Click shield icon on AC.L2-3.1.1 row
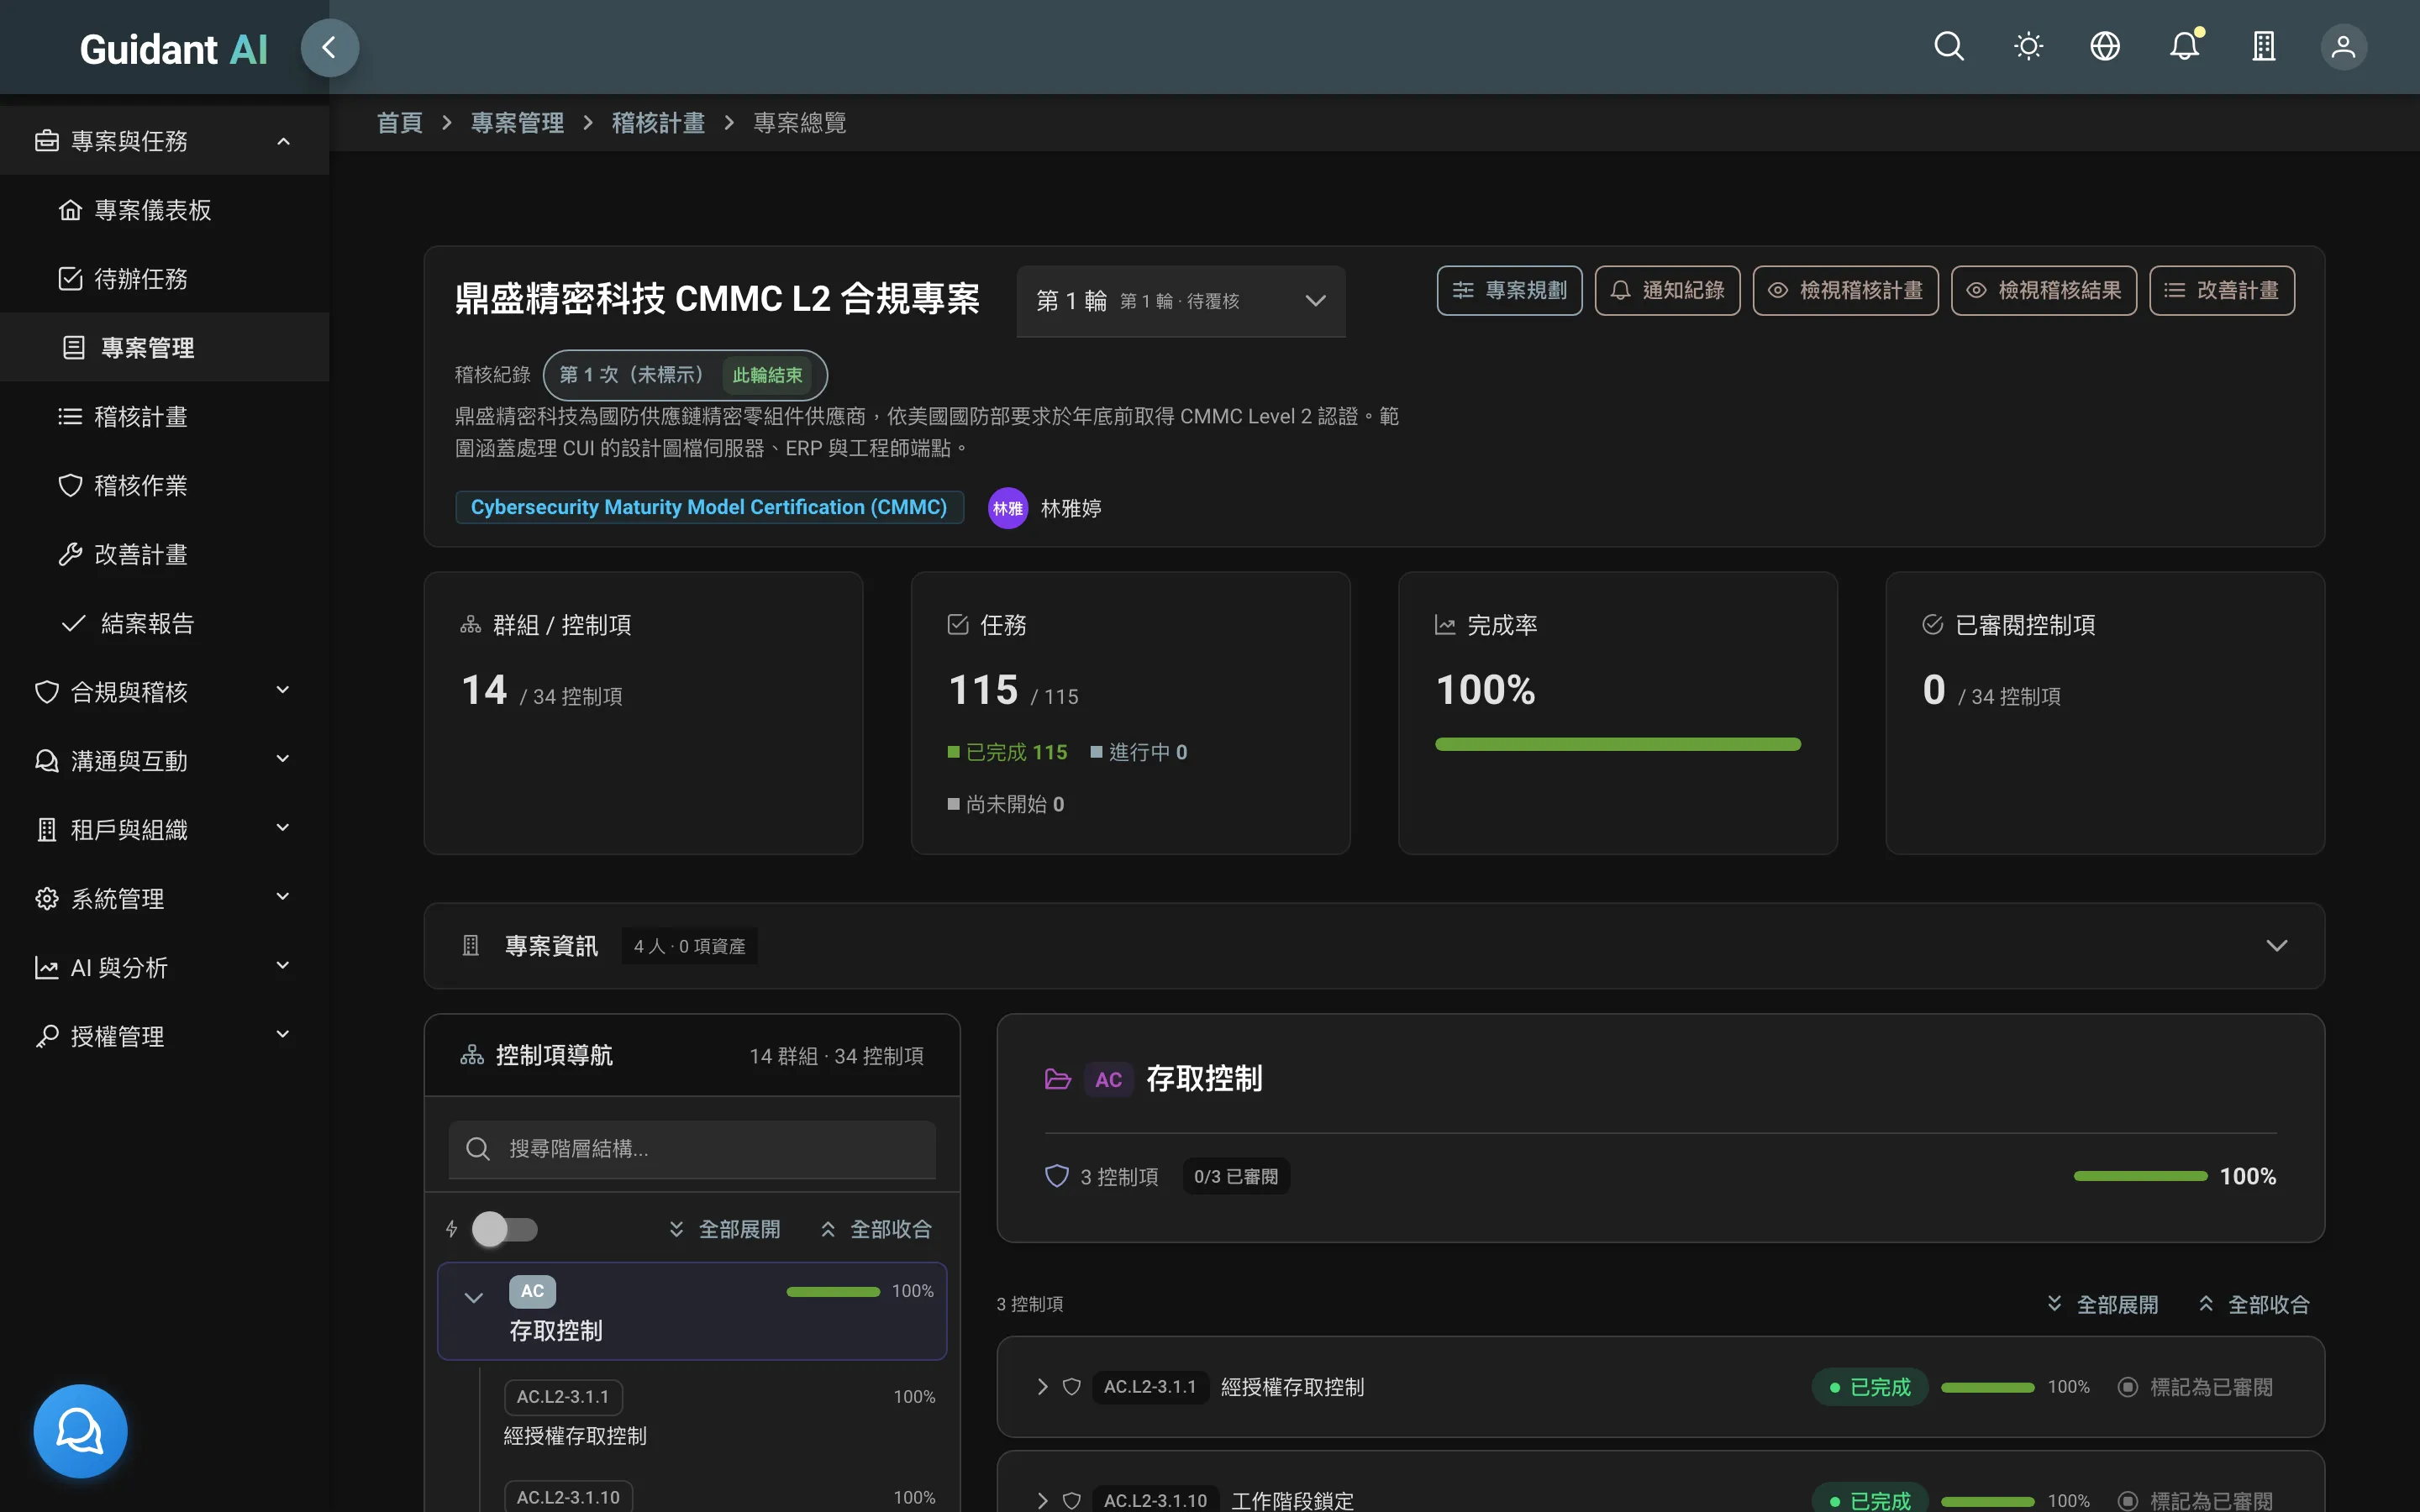 coord(1071,1387)
